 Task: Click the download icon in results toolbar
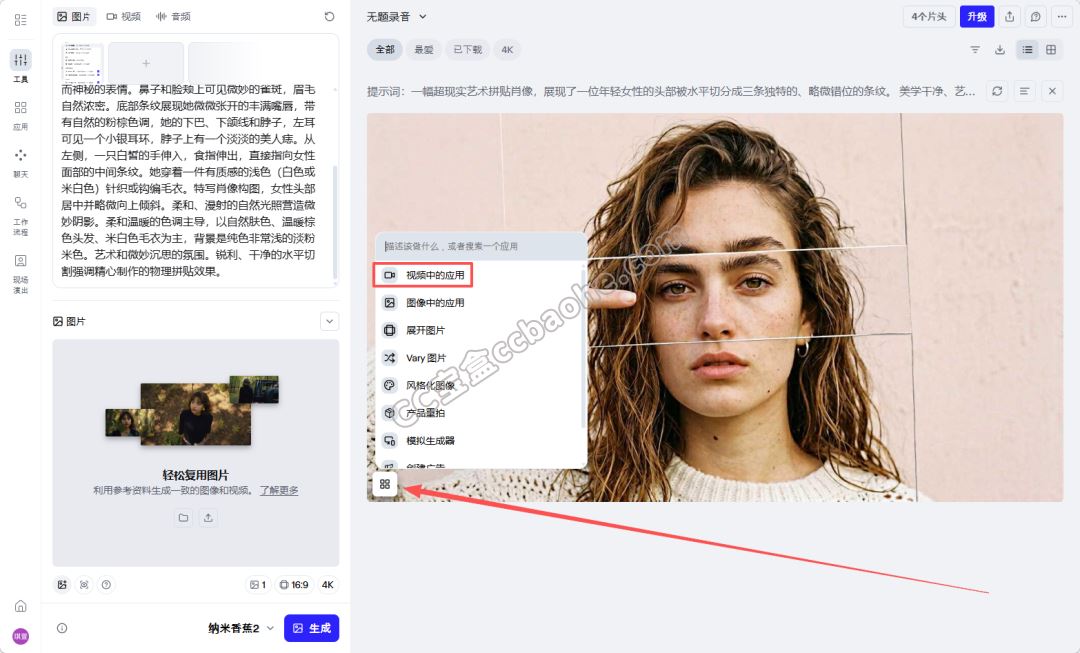[999, 50]
